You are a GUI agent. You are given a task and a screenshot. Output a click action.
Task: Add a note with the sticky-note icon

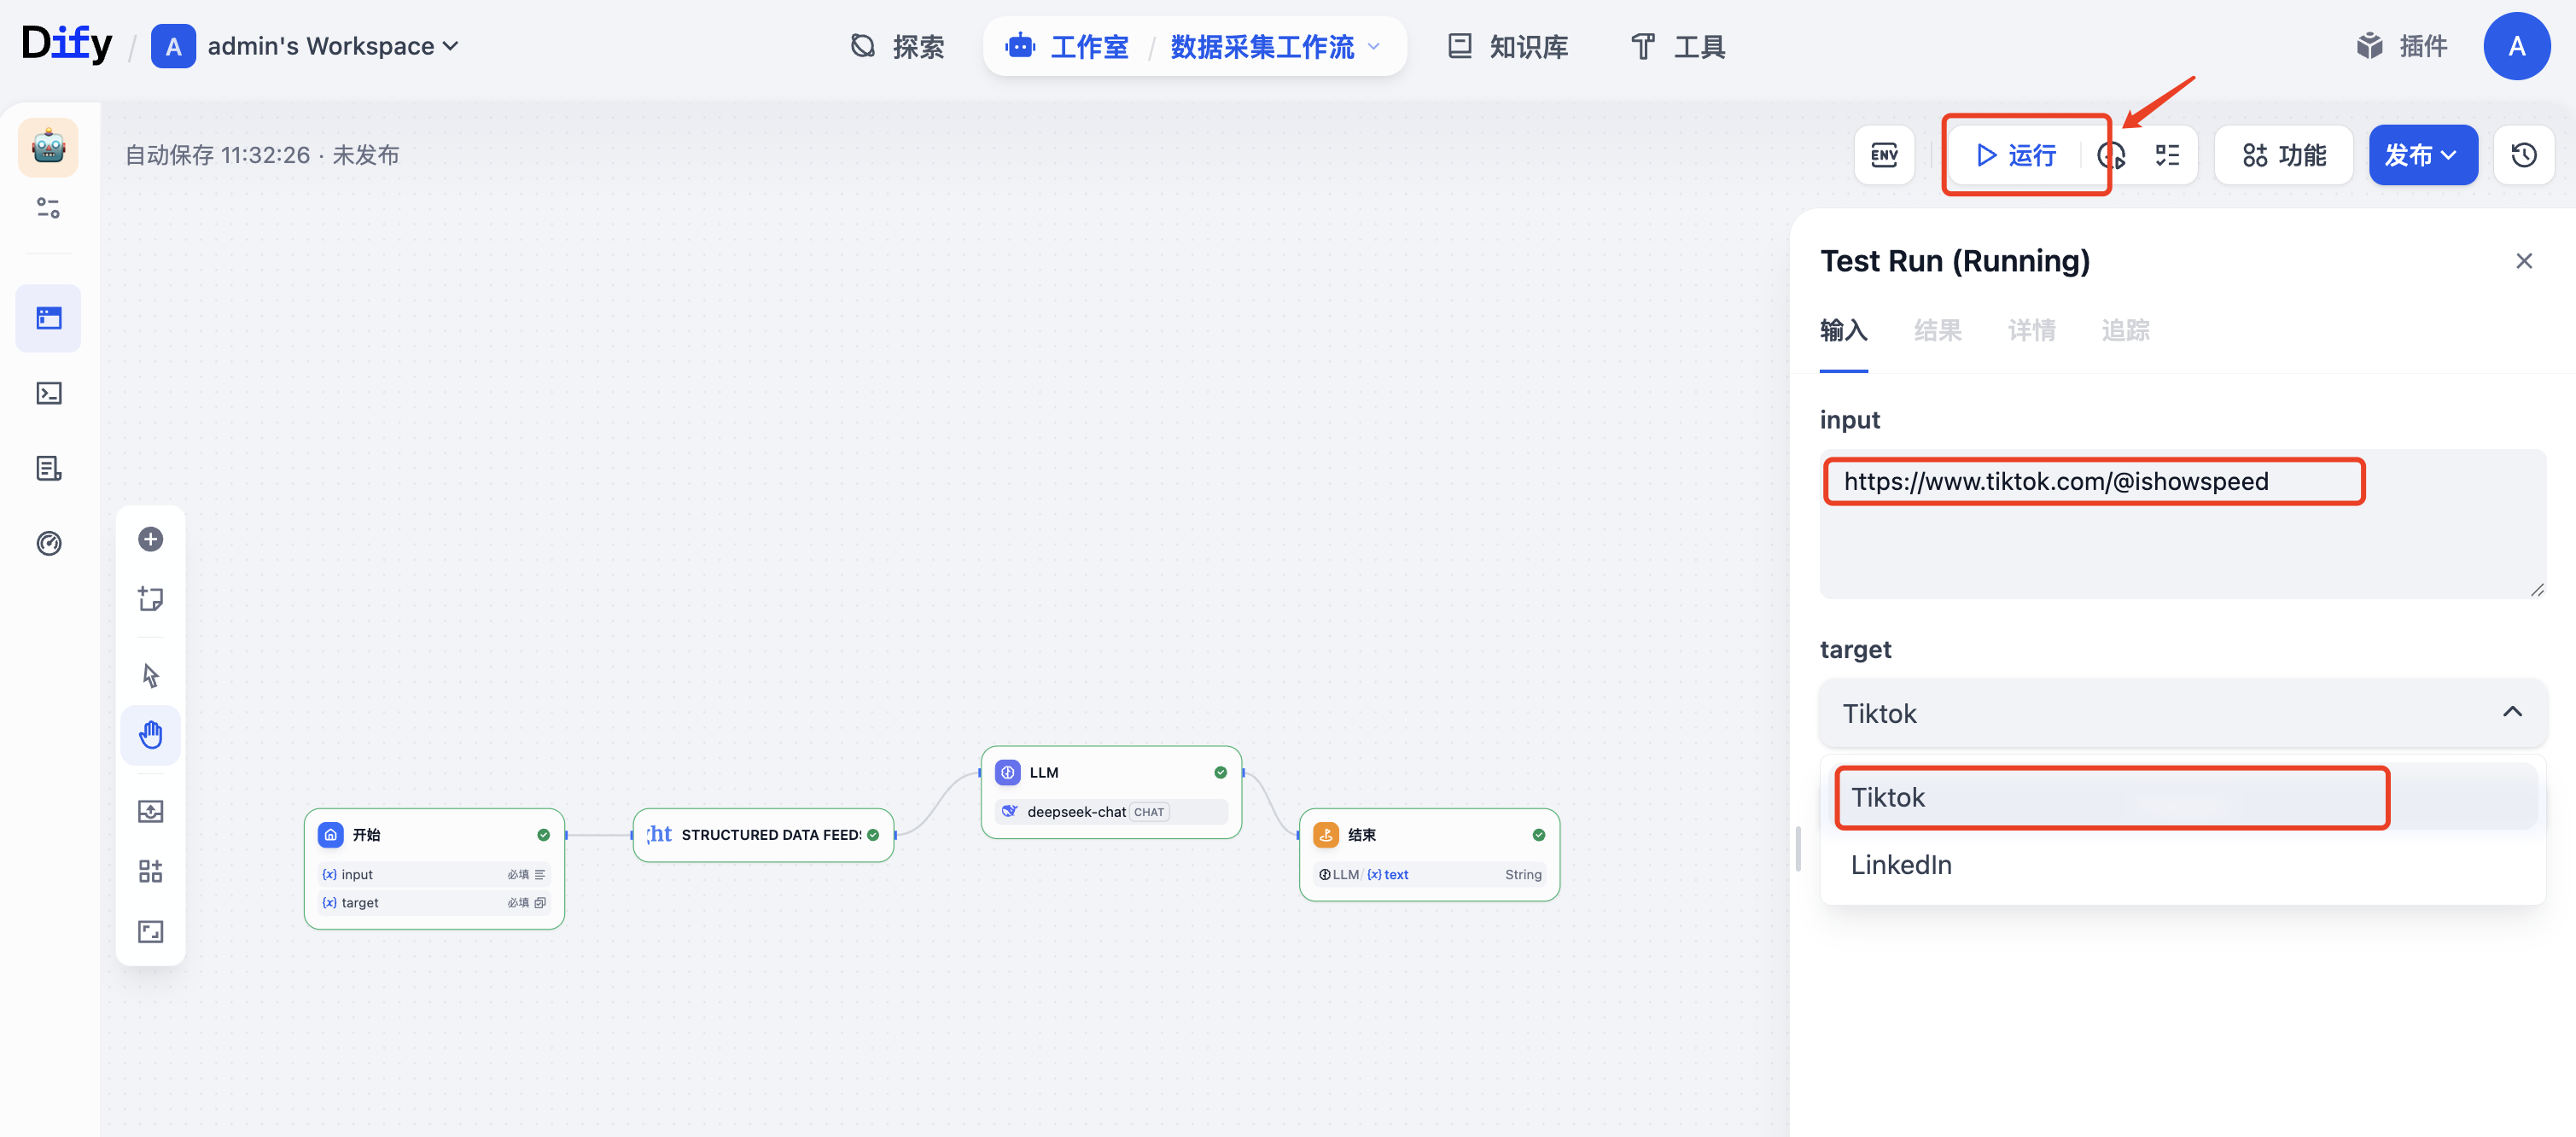(x=150, y=599)
